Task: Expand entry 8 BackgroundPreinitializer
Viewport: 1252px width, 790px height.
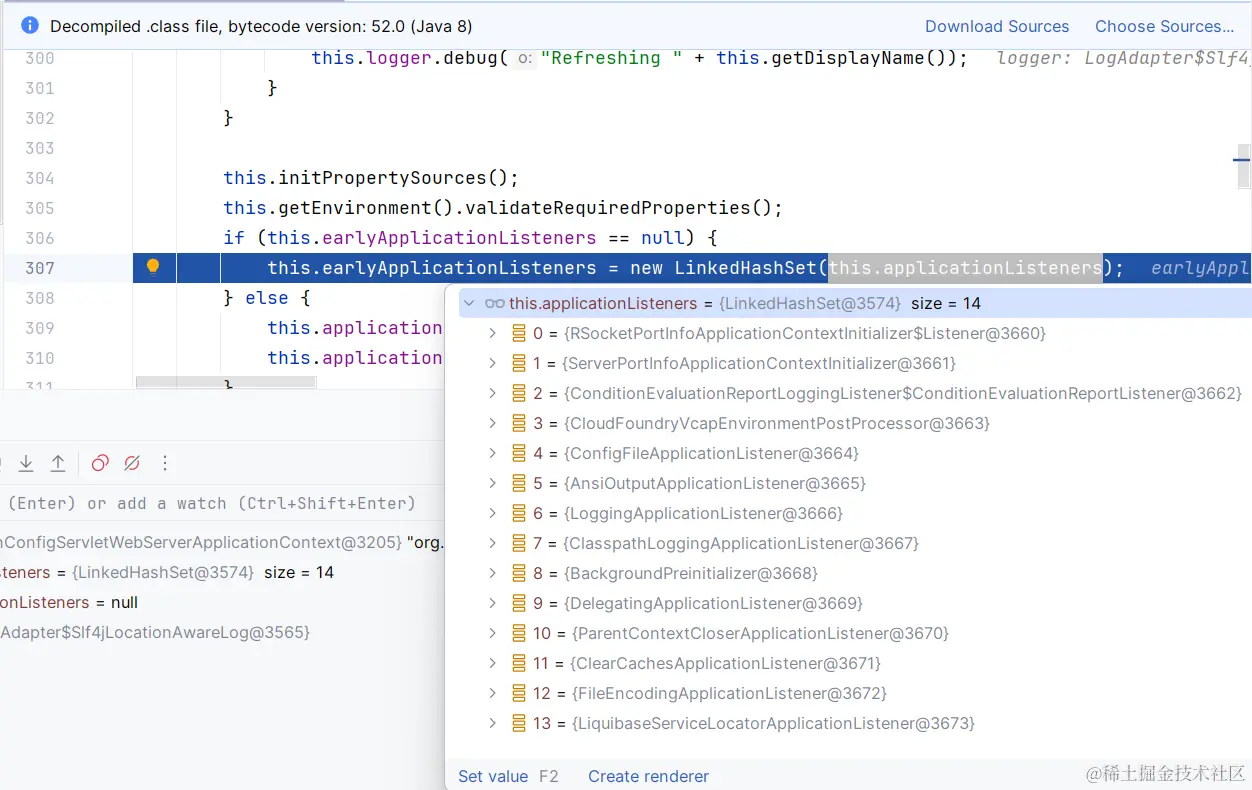Action: [492, 573]
